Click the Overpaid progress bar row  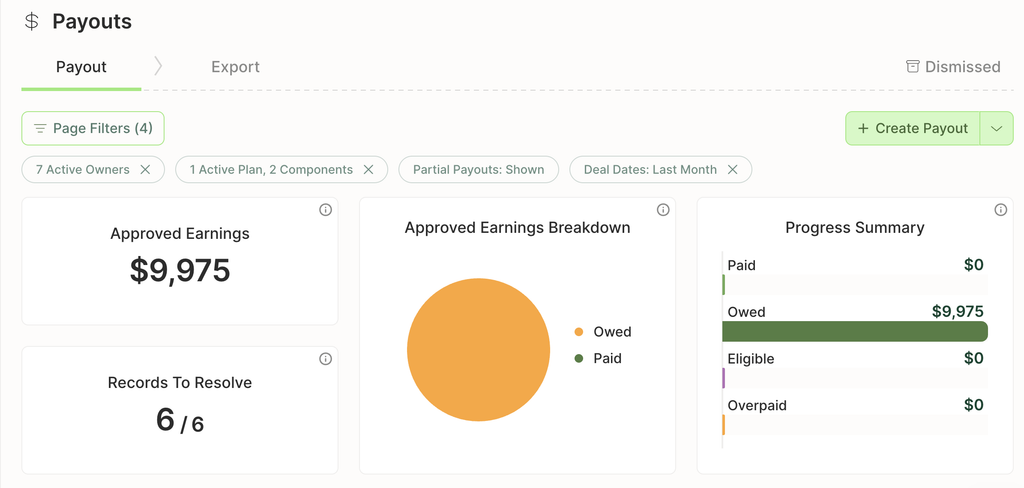coord(855,425)
